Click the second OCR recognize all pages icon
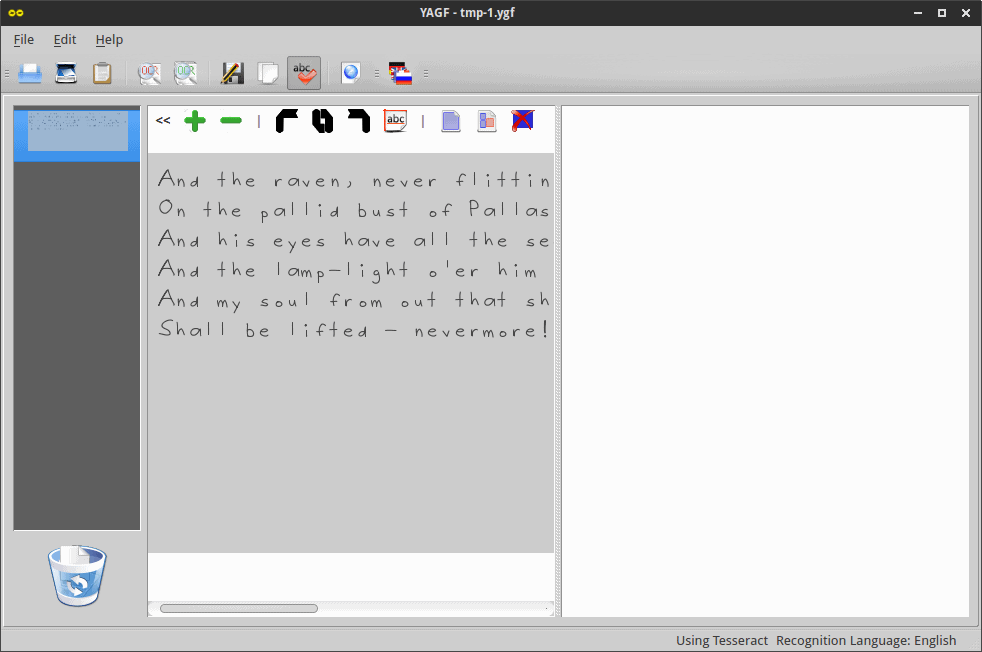The image size is (982, 652). 185,73
